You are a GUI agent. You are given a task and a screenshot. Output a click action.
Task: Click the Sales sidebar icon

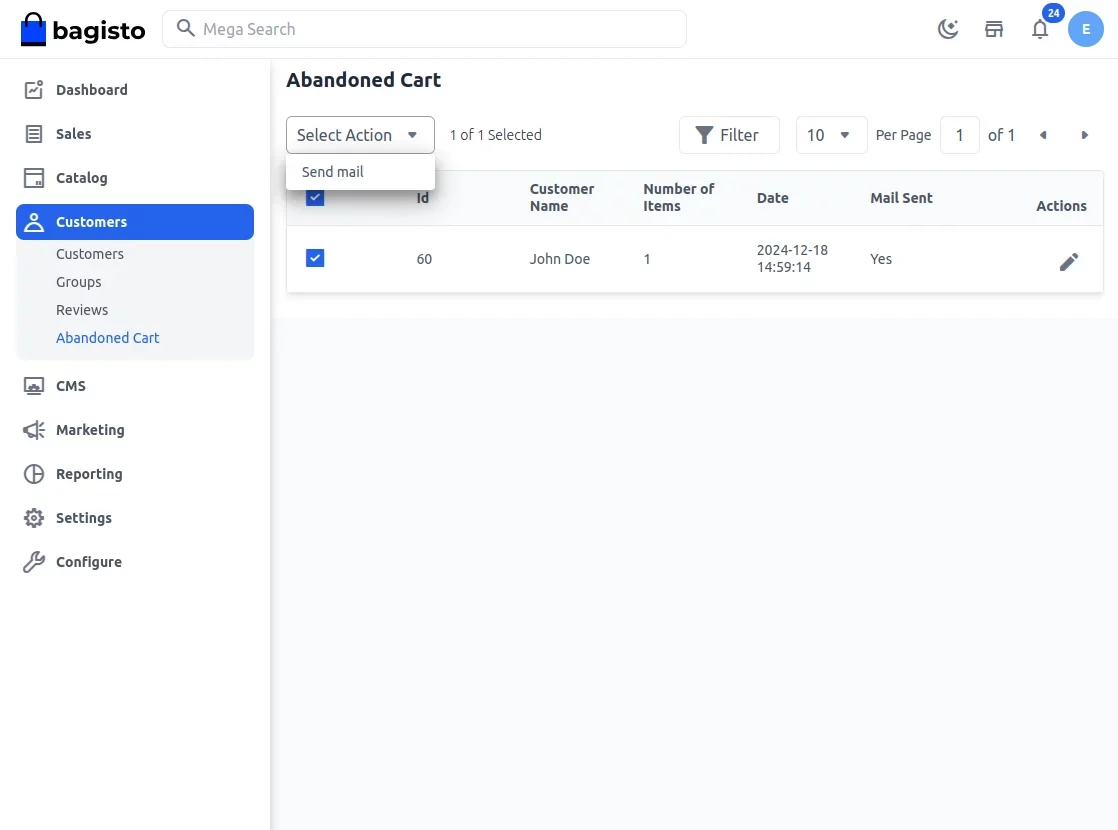[34, 134]
